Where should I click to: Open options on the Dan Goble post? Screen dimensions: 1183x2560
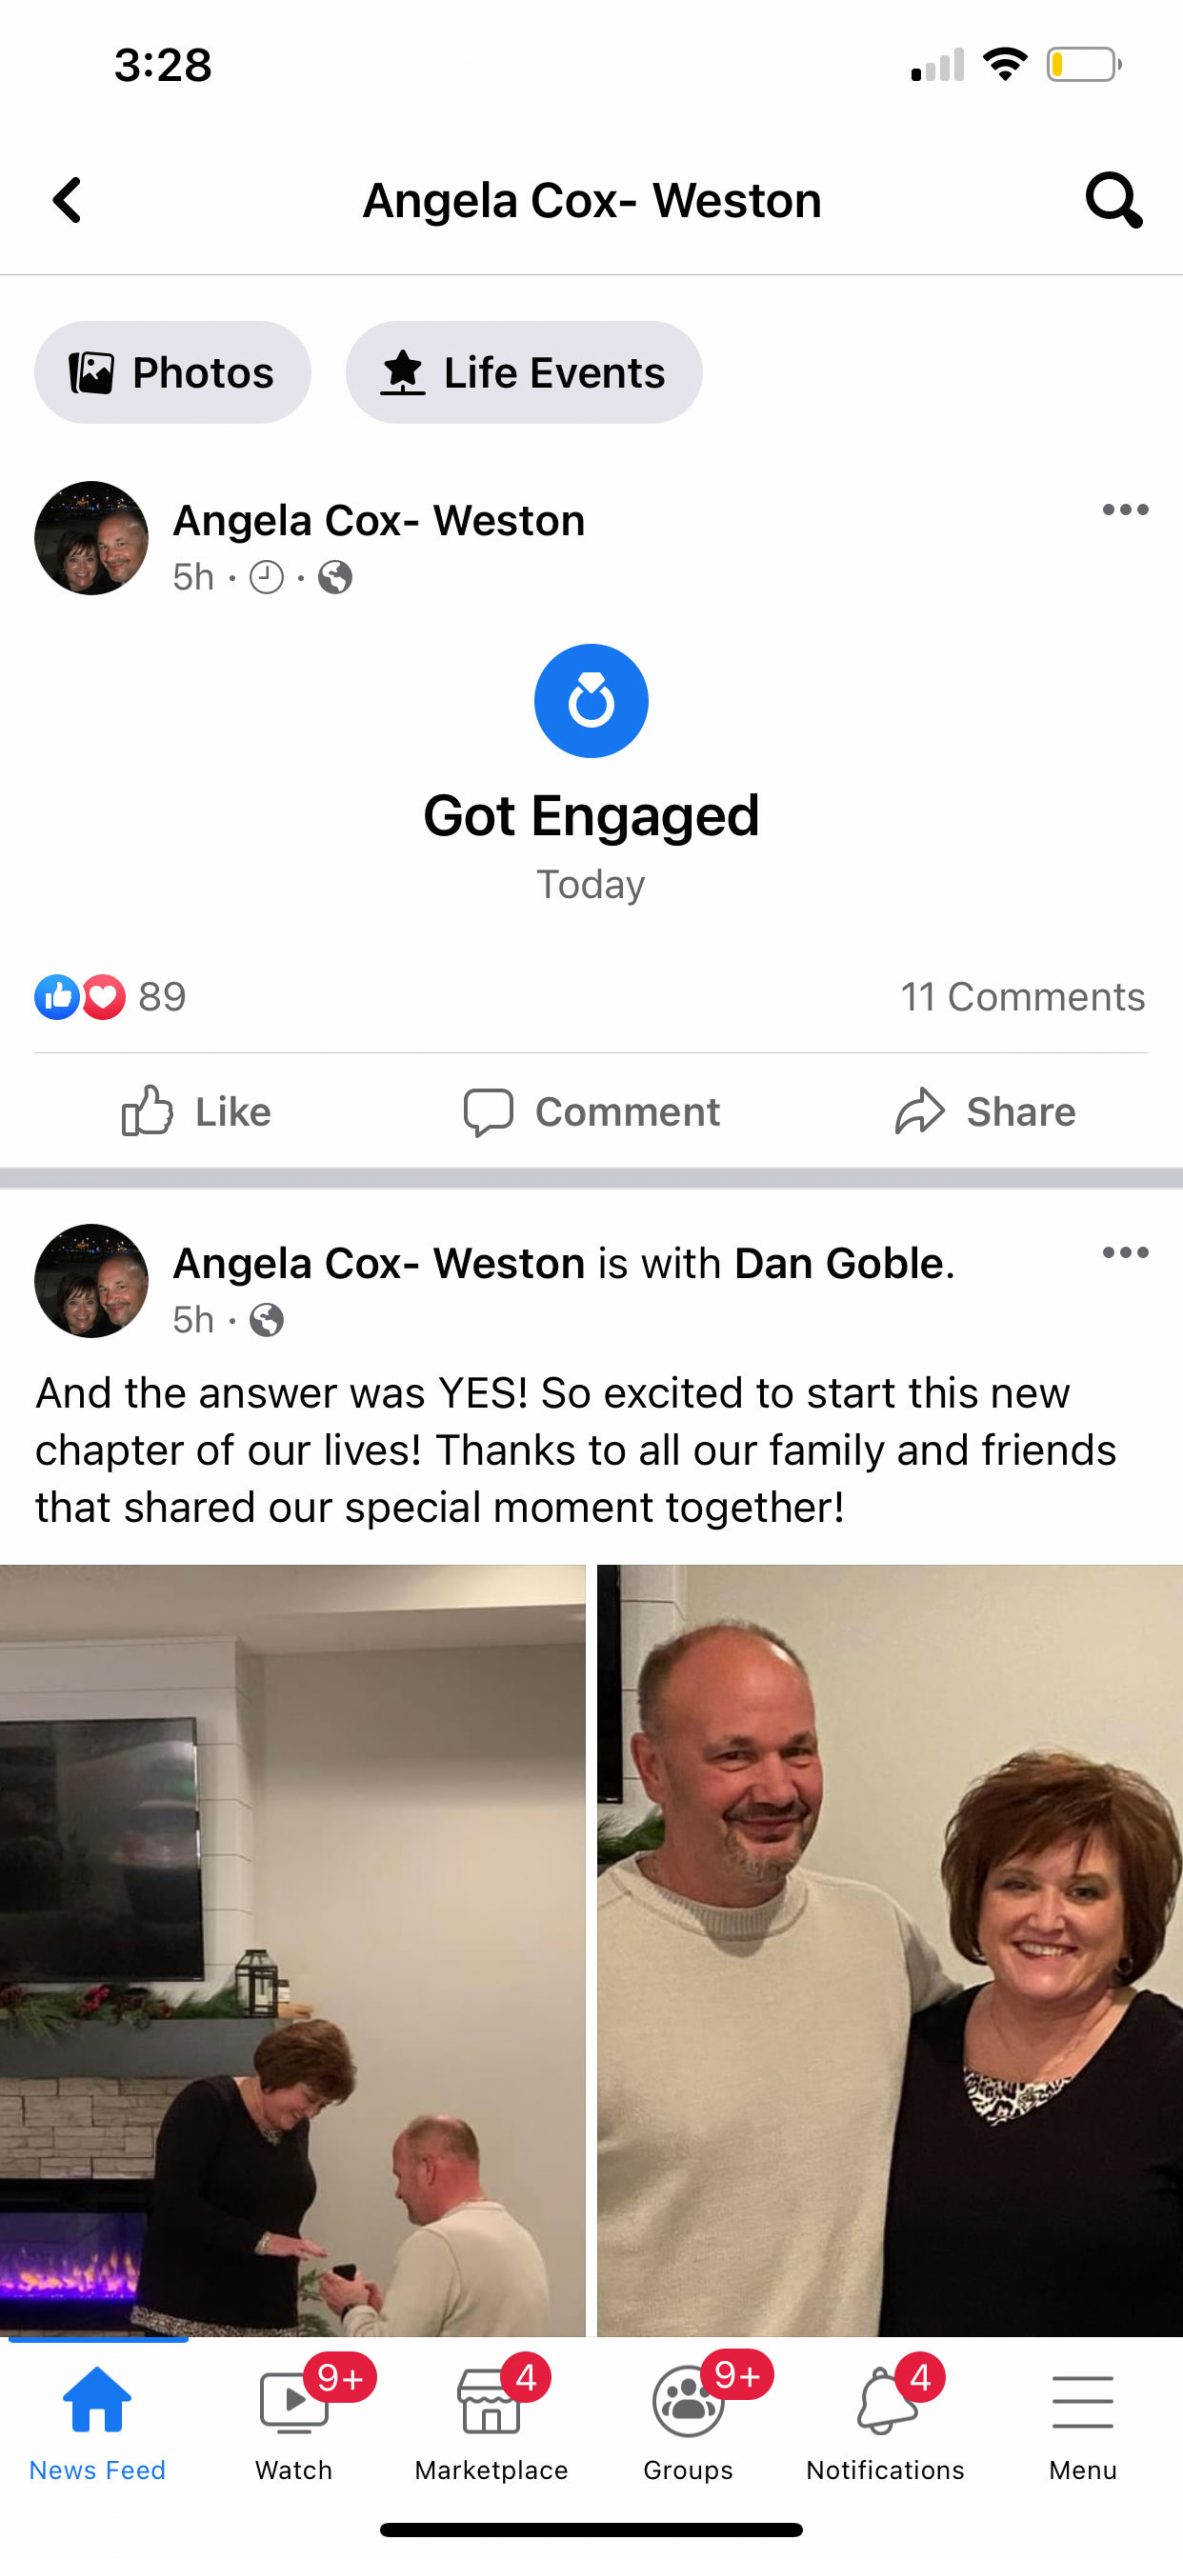coord(1125,1253)
